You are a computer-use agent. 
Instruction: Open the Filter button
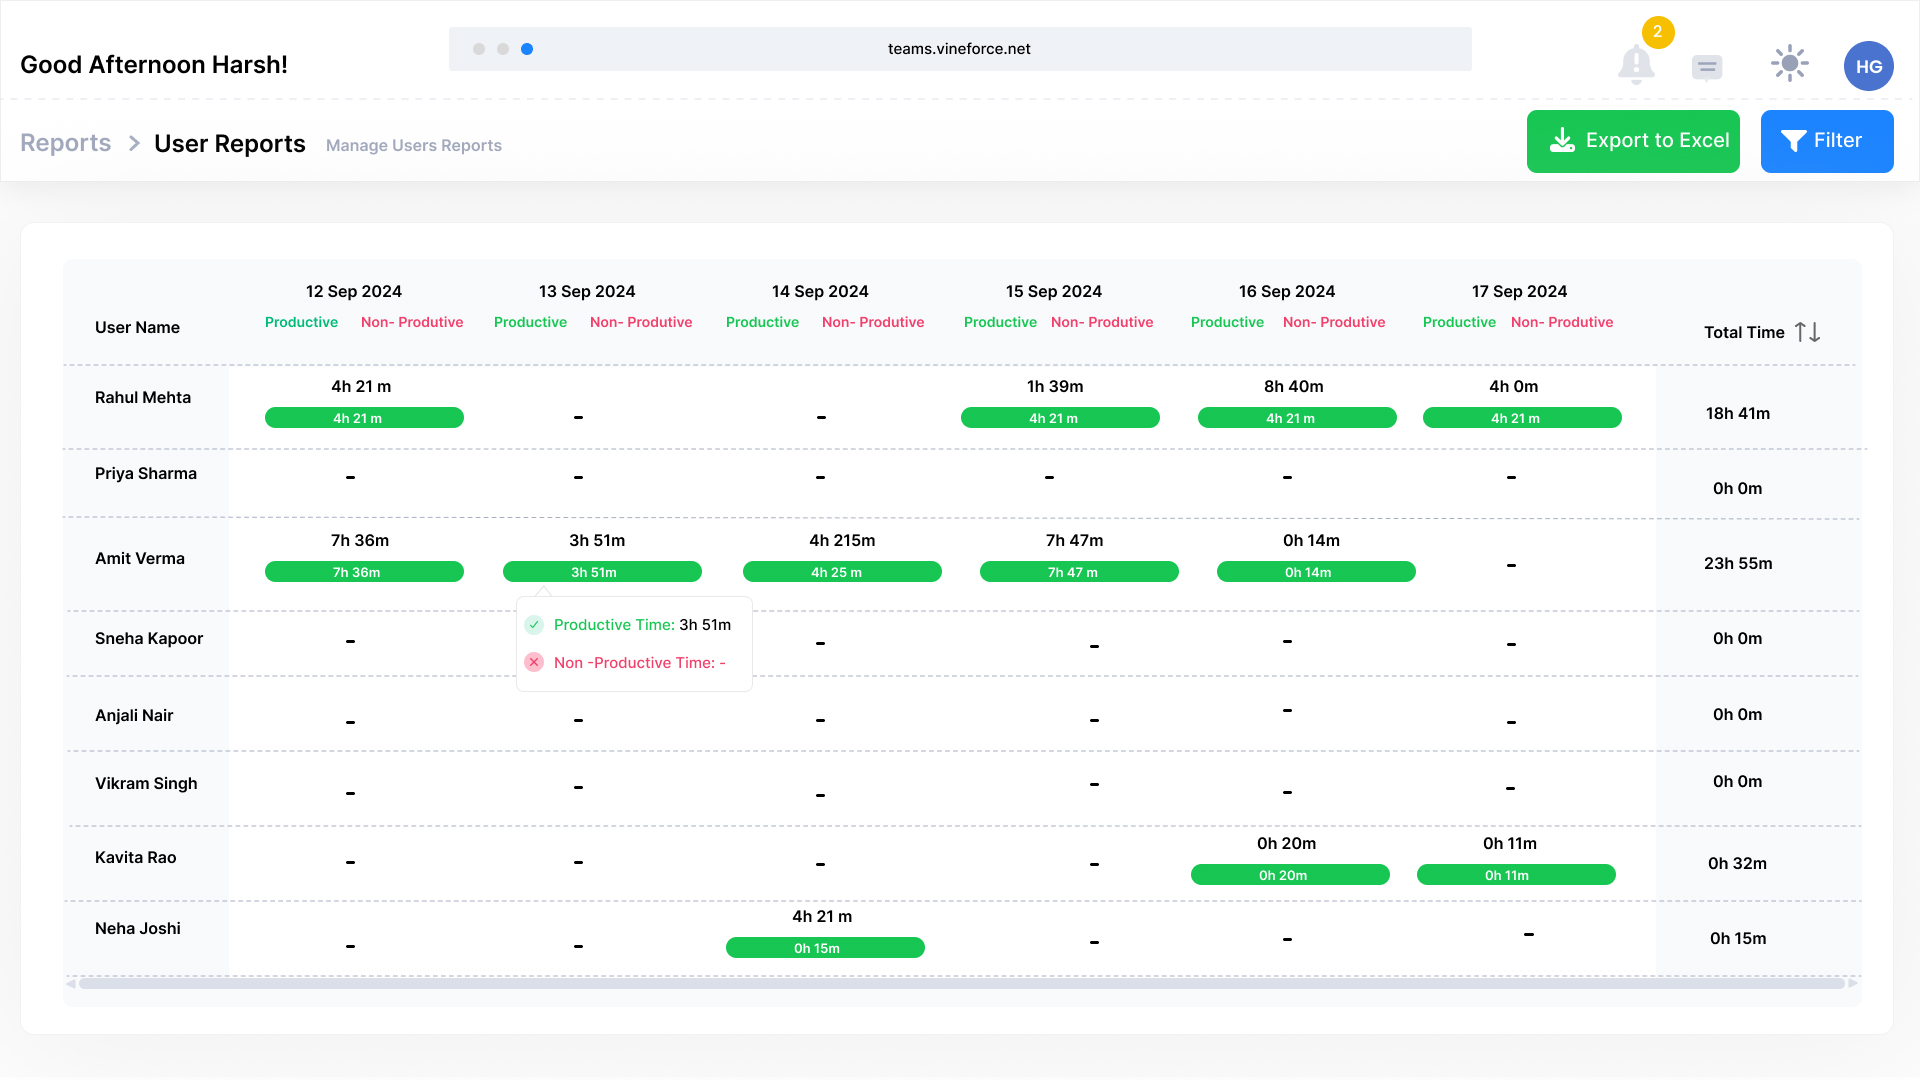click(1826, 141)
